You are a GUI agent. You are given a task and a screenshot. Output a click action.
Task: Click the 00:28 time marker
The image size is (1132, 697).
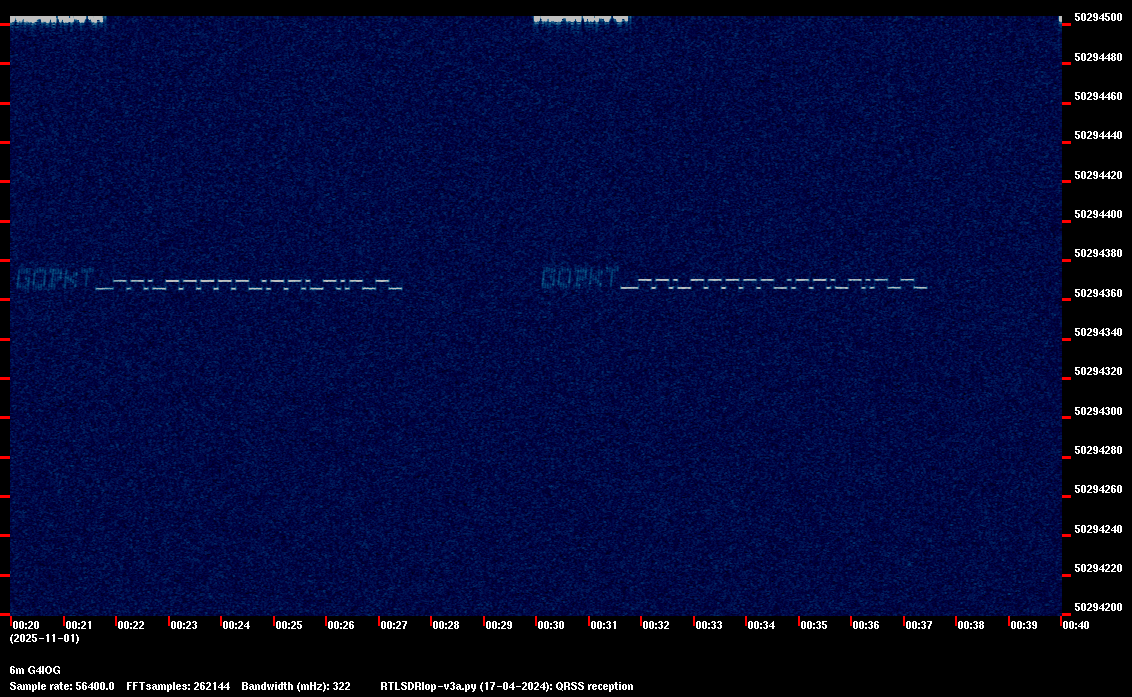click(446, 625)
